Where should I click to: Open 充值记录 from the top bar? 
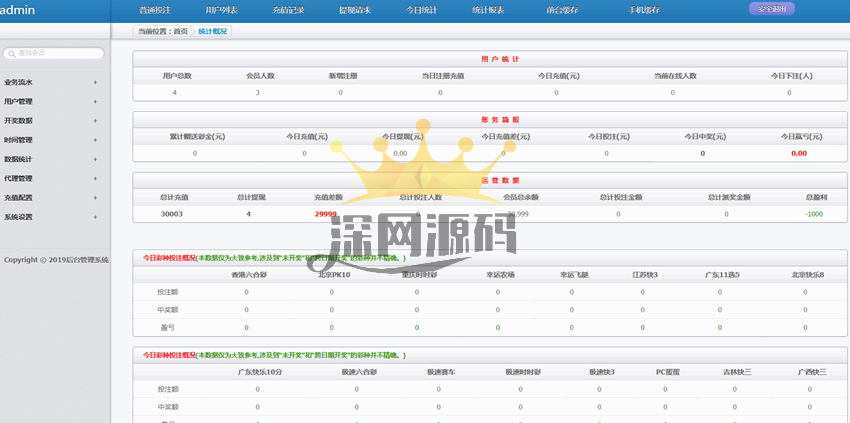288,10
